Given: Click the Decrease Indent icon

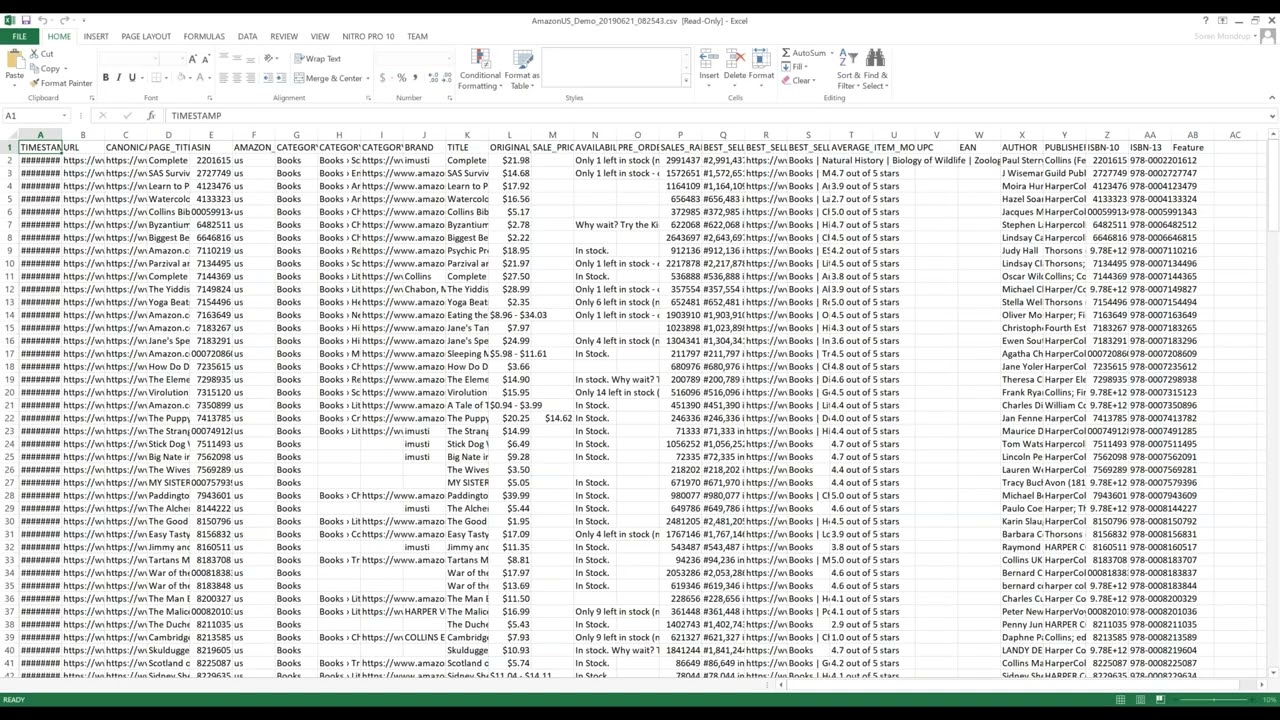Looking at the screenshot, I should pyautogui.click(x=269, y=78).
